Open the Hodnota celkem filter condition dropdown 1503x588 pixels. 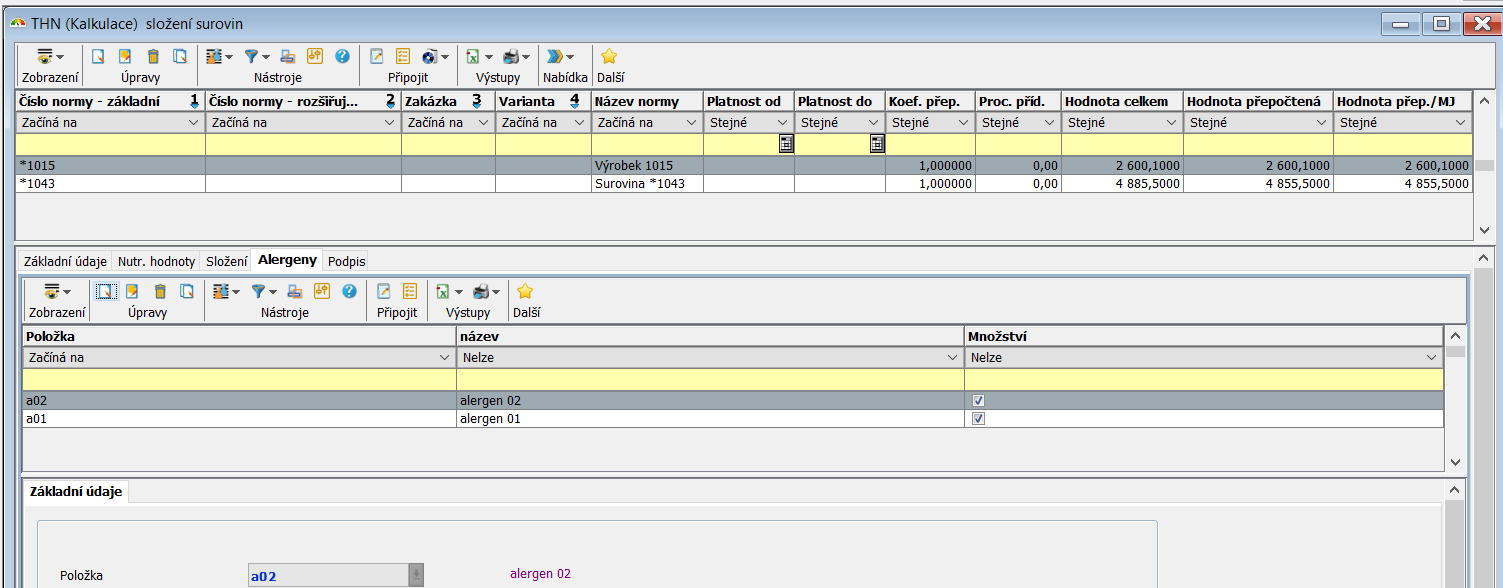pyautogui.click(x=1171, y=123)
